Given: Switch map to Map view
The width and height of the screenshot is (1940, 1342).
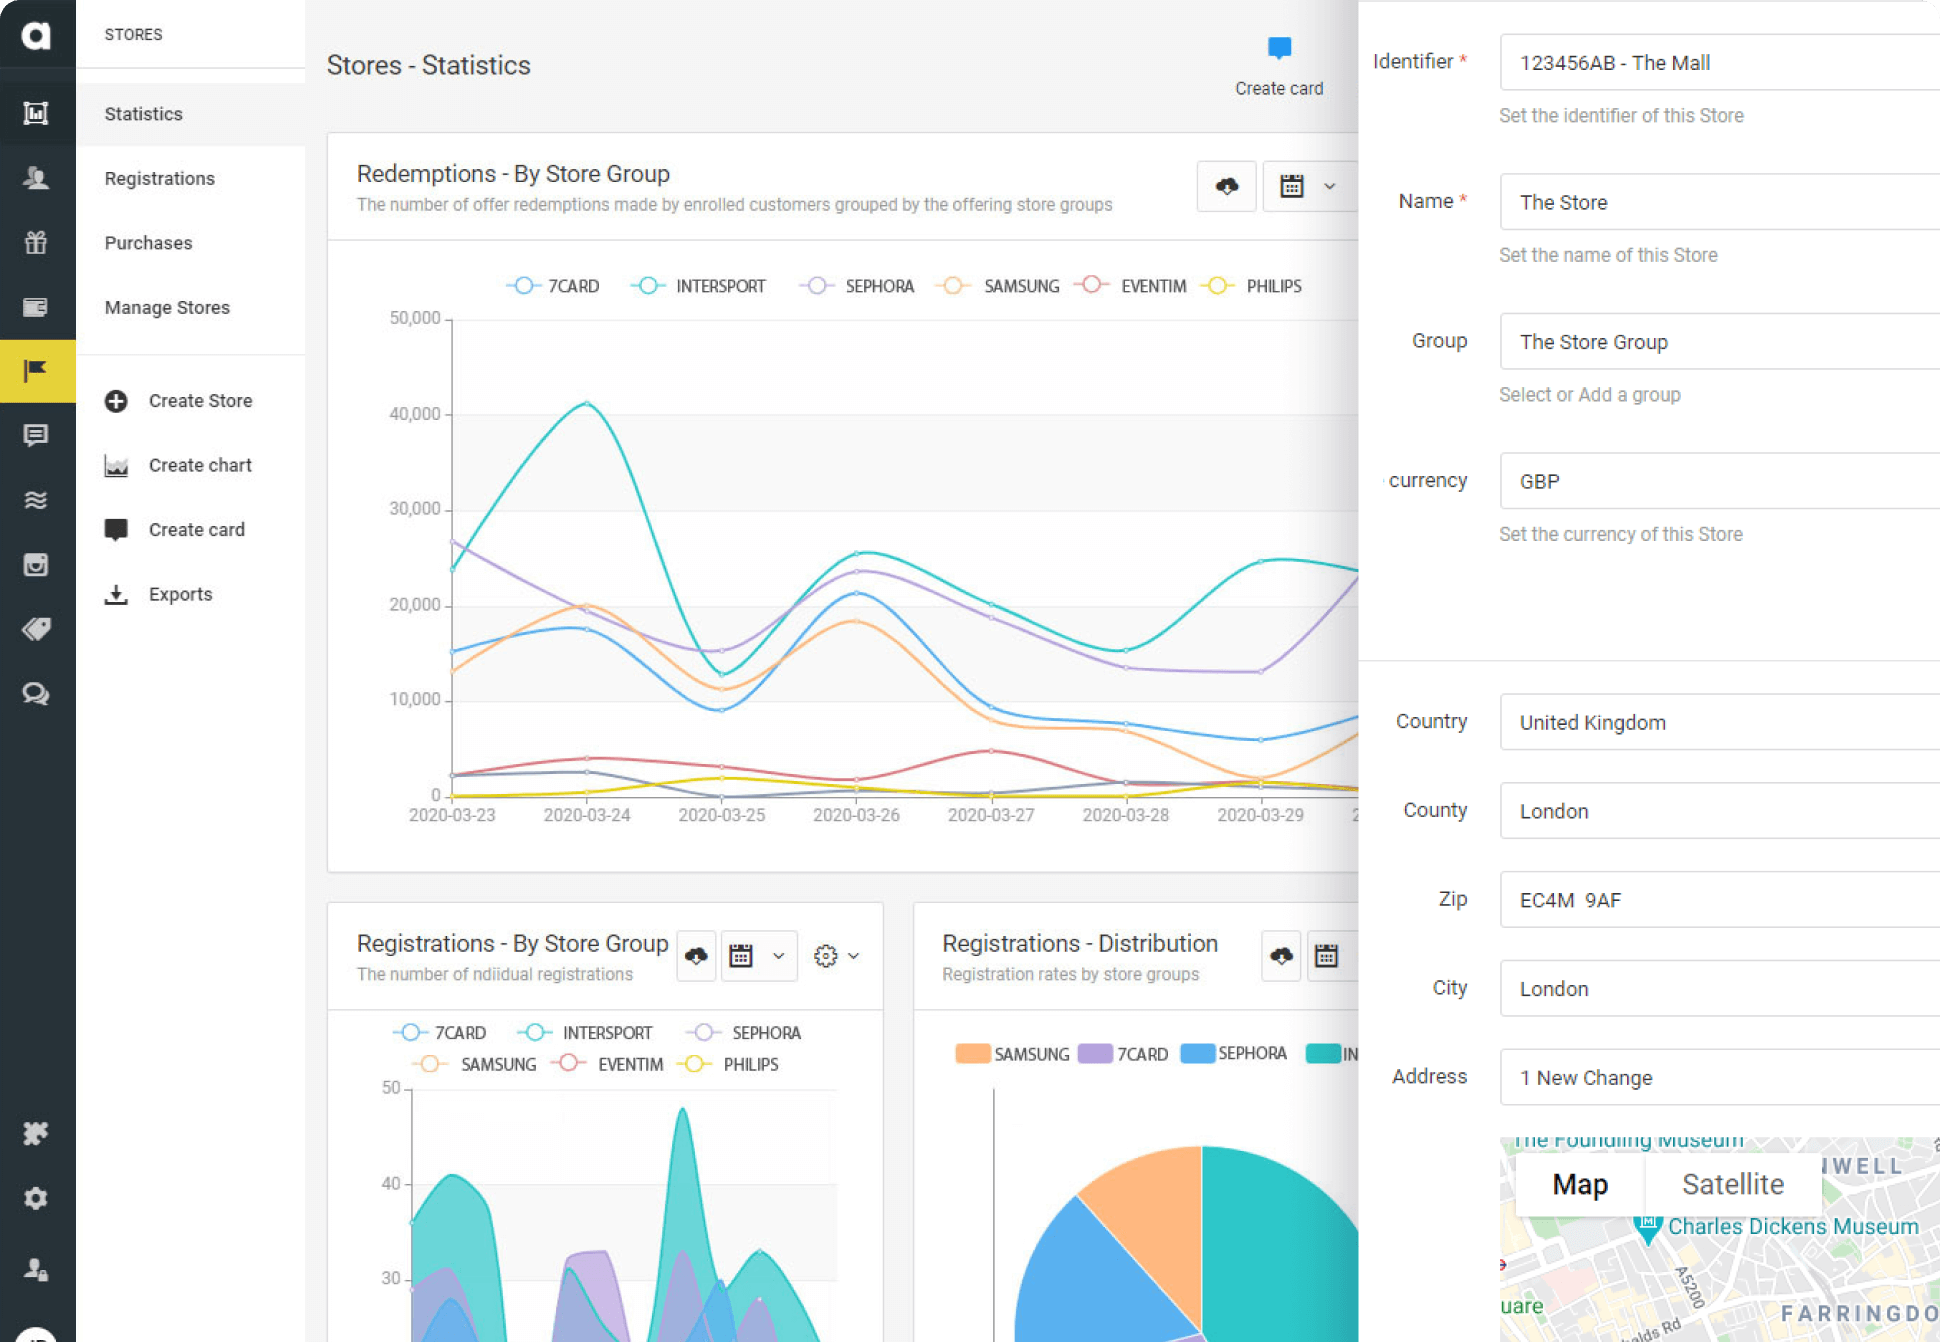Looking at the screenshot, I should 1580,1185.
